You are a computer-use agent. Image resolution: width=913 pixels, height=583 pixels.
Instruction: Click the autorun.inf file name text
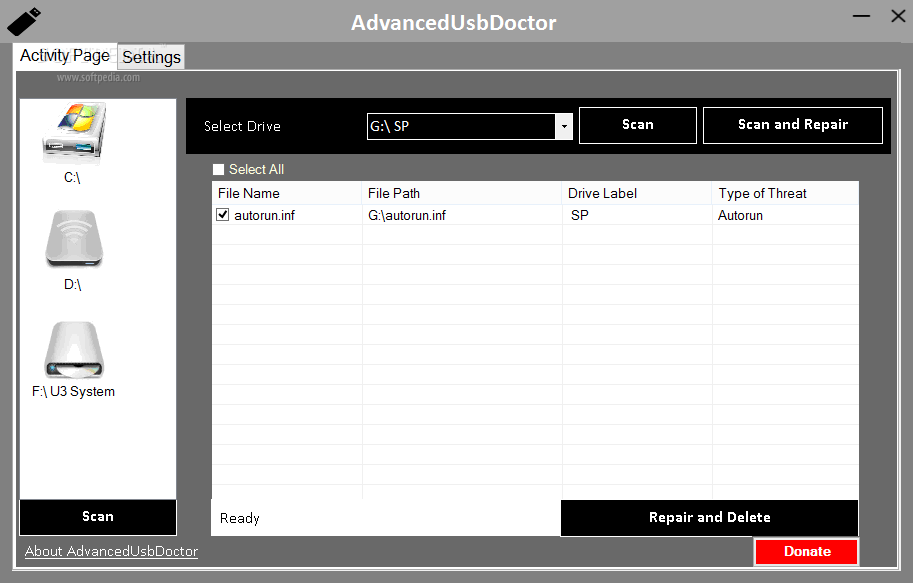[264, 215]
